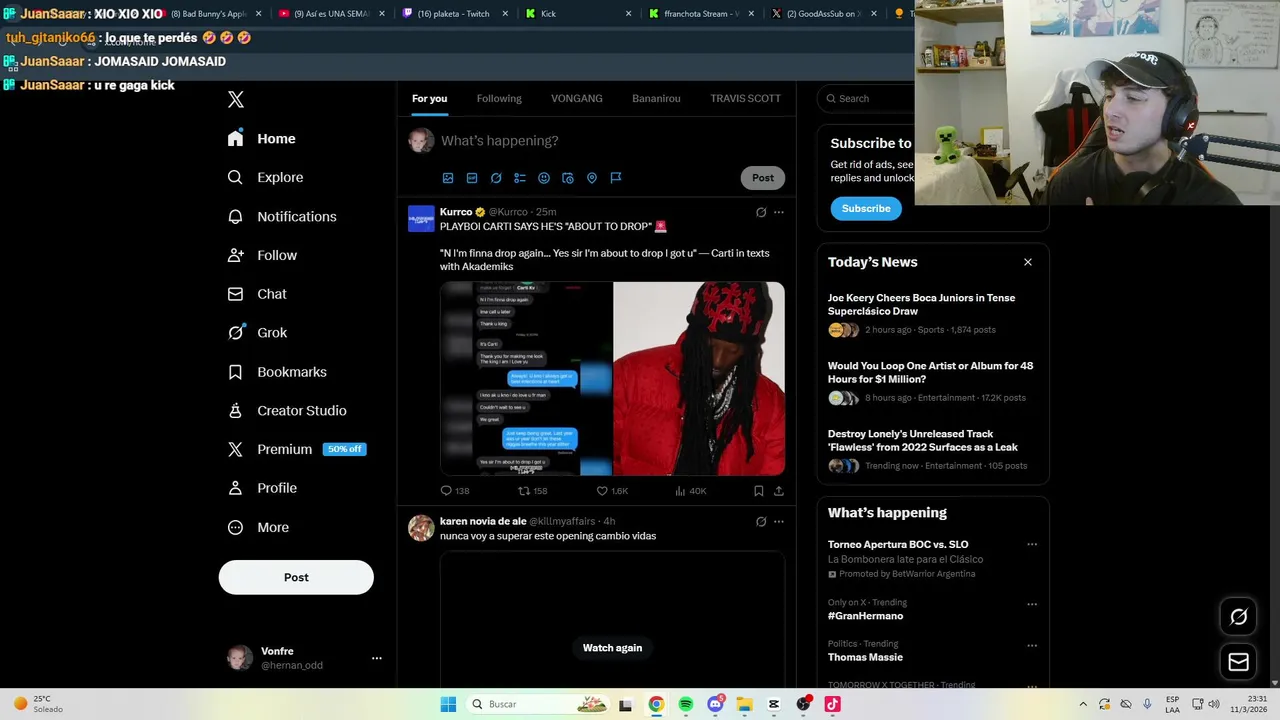Click the blue Subscribe button

tap(866, 208)
